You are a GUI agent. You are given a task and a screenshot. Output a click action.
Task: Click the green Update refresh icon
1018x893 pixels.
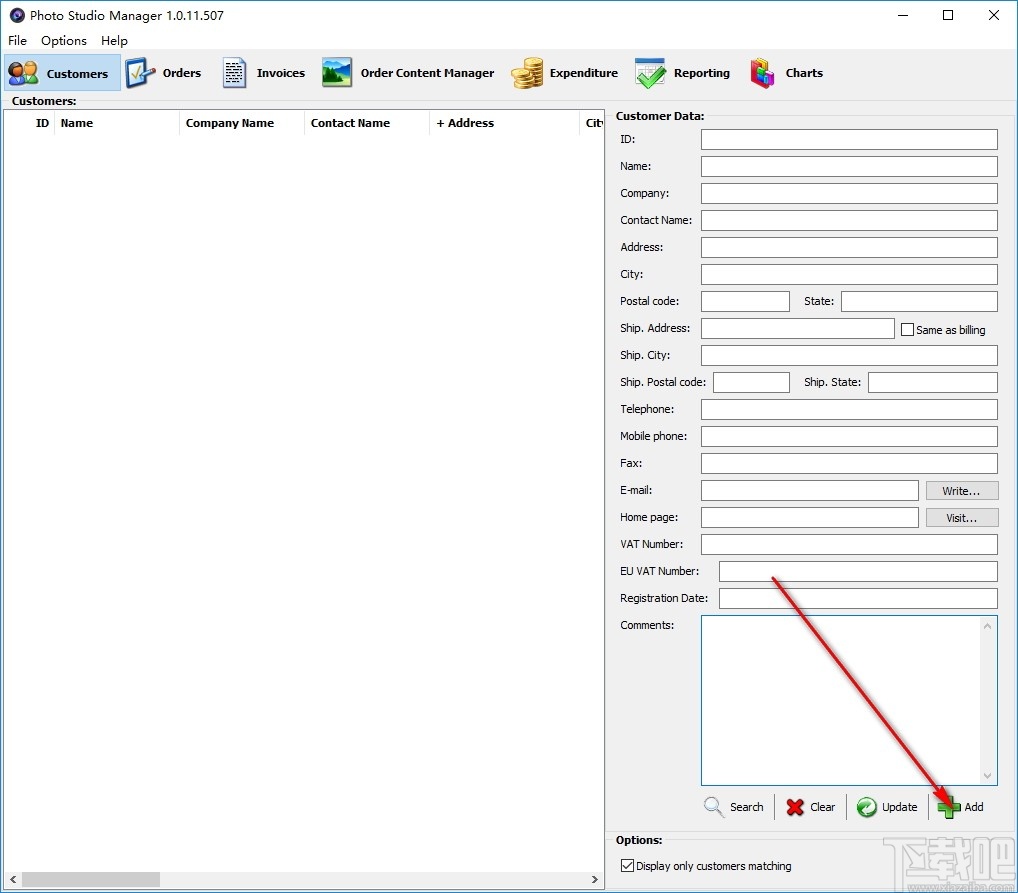click(867, 807)
